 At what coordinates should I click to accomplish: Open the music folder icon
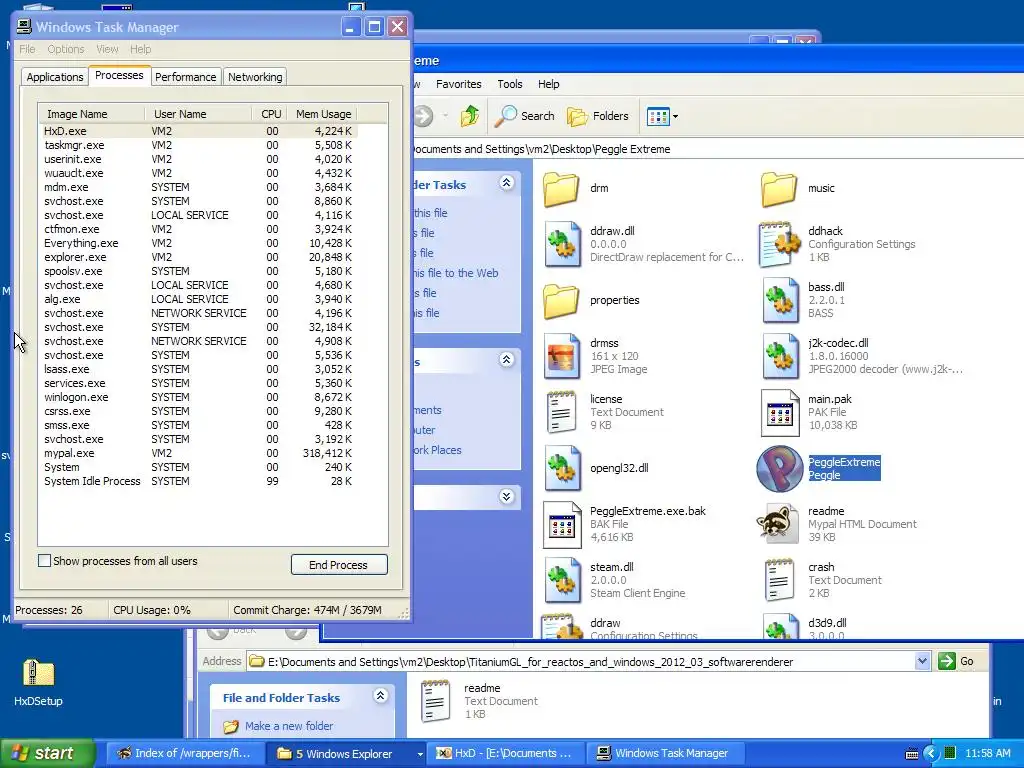pos(779,189)
